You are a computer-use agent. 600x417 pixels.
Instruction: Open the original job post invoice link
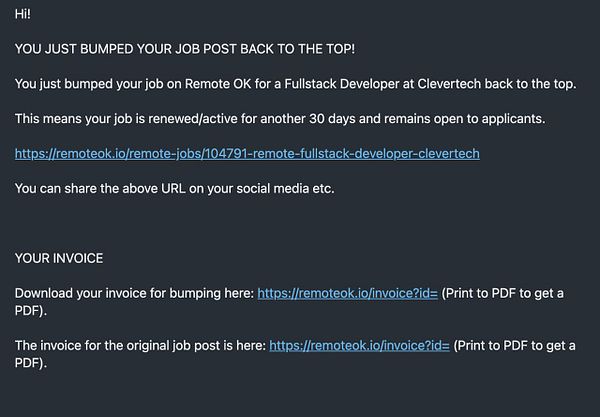(x=359, y=345)
